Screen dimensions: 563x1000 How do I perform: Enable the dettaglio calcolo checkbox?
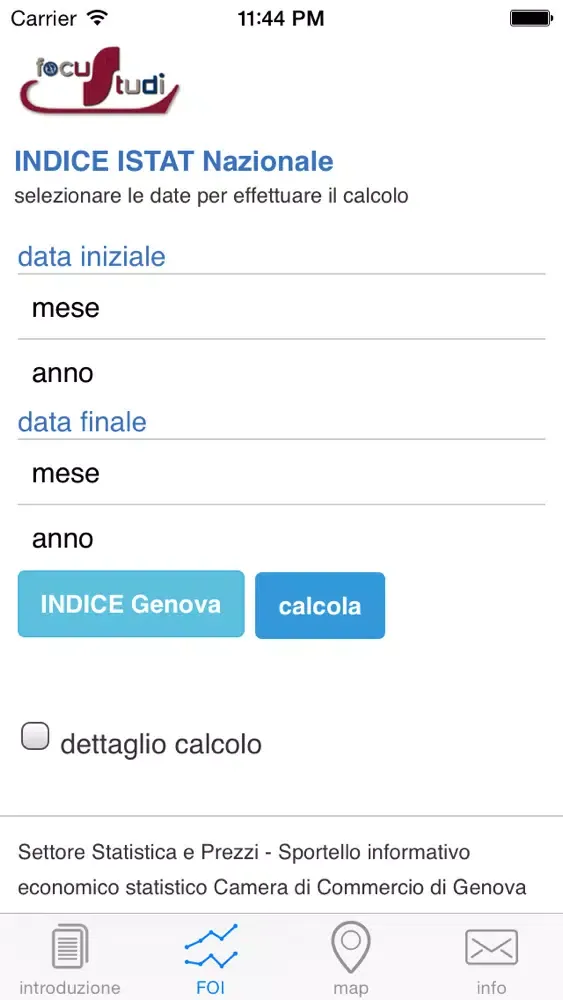click(x=35, y=736)
